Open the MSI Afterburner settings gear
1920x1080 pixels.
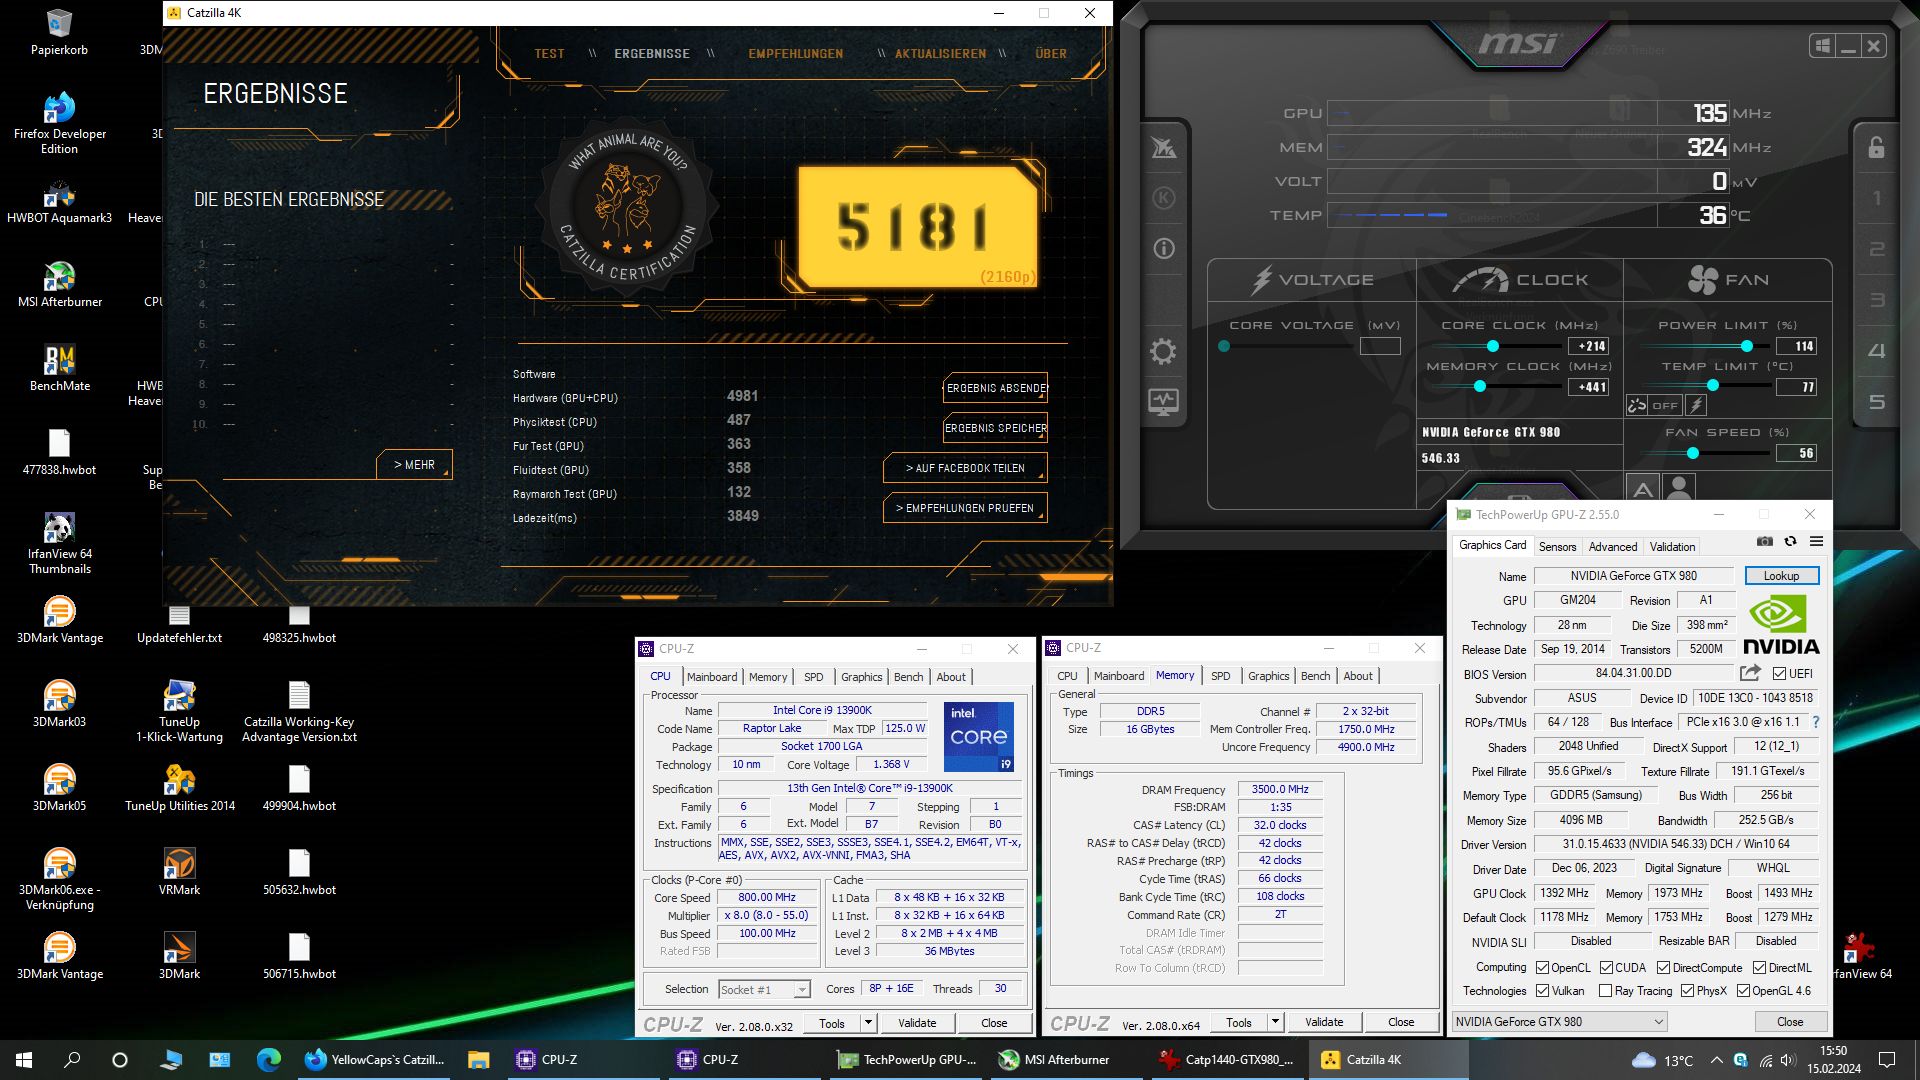(x=1163, y=351)
